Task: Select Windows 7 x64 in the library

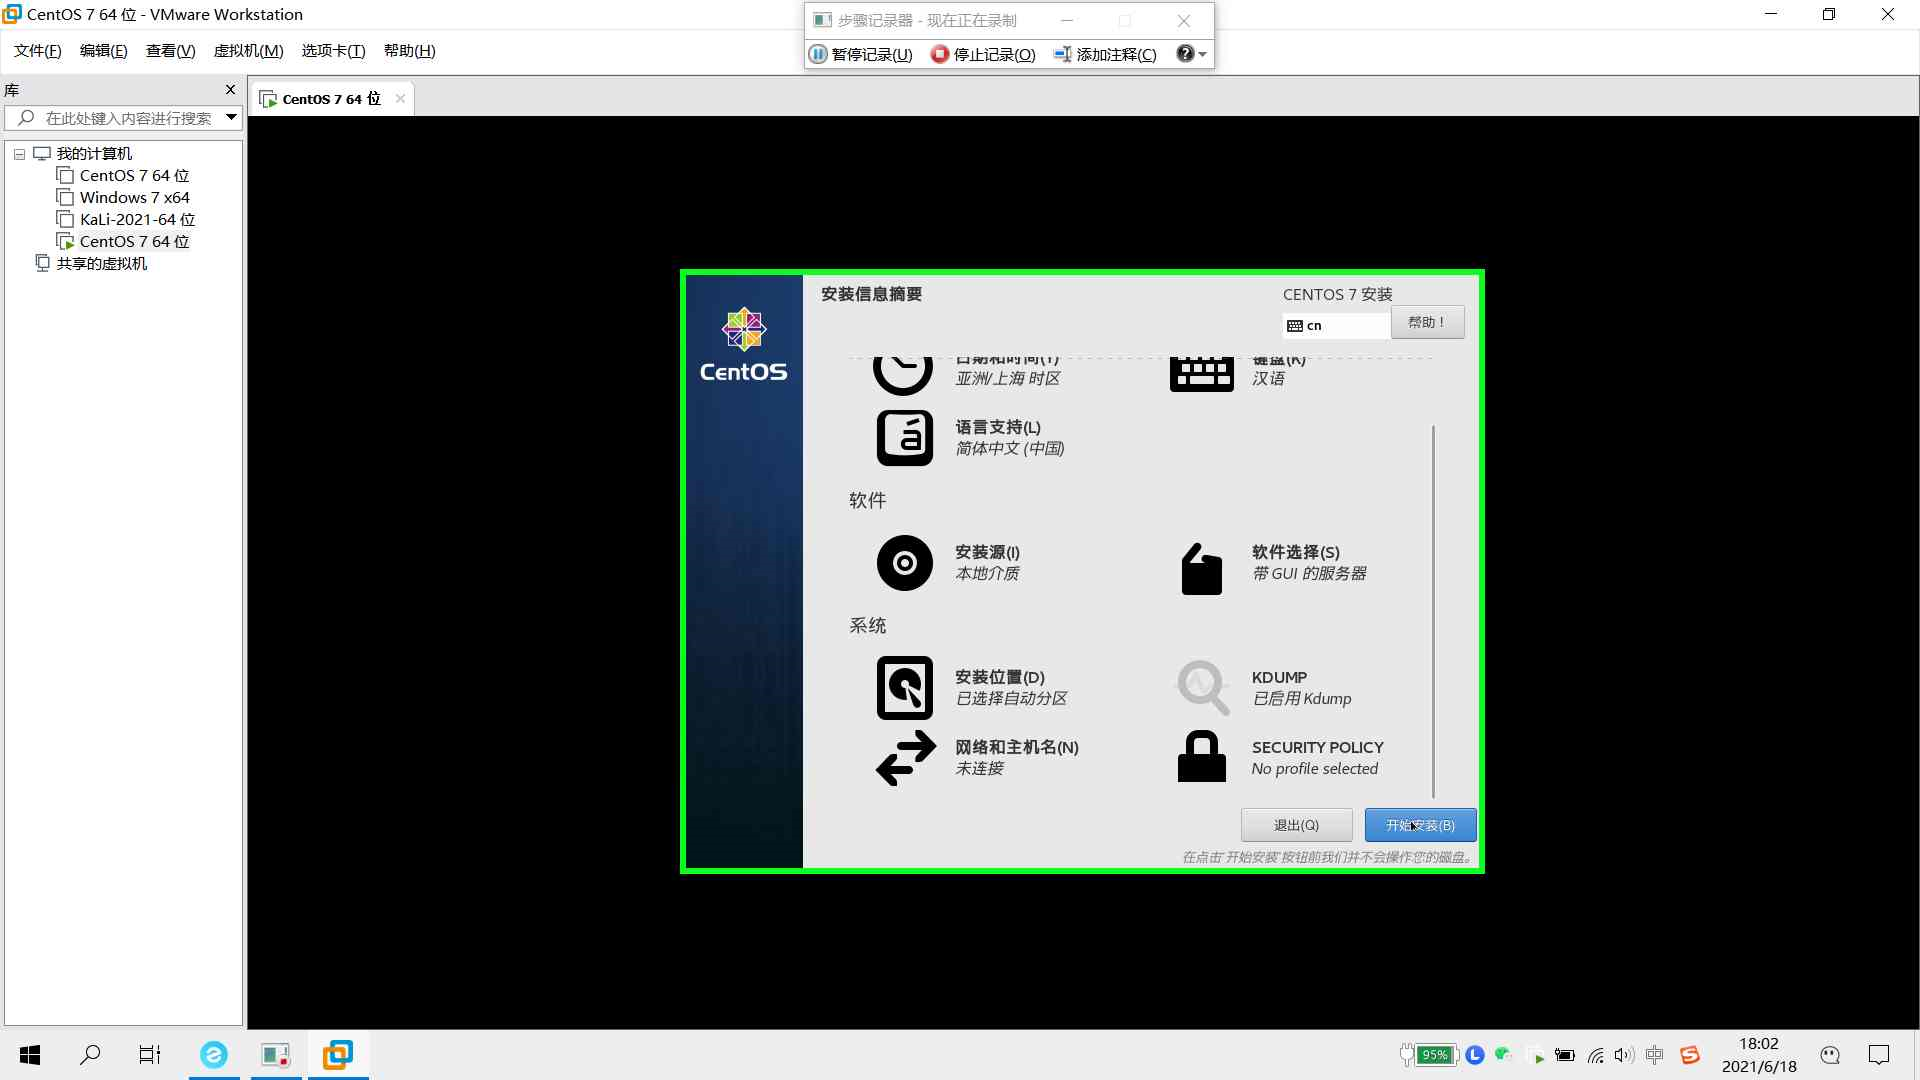Action: click(x=134, y=198)
